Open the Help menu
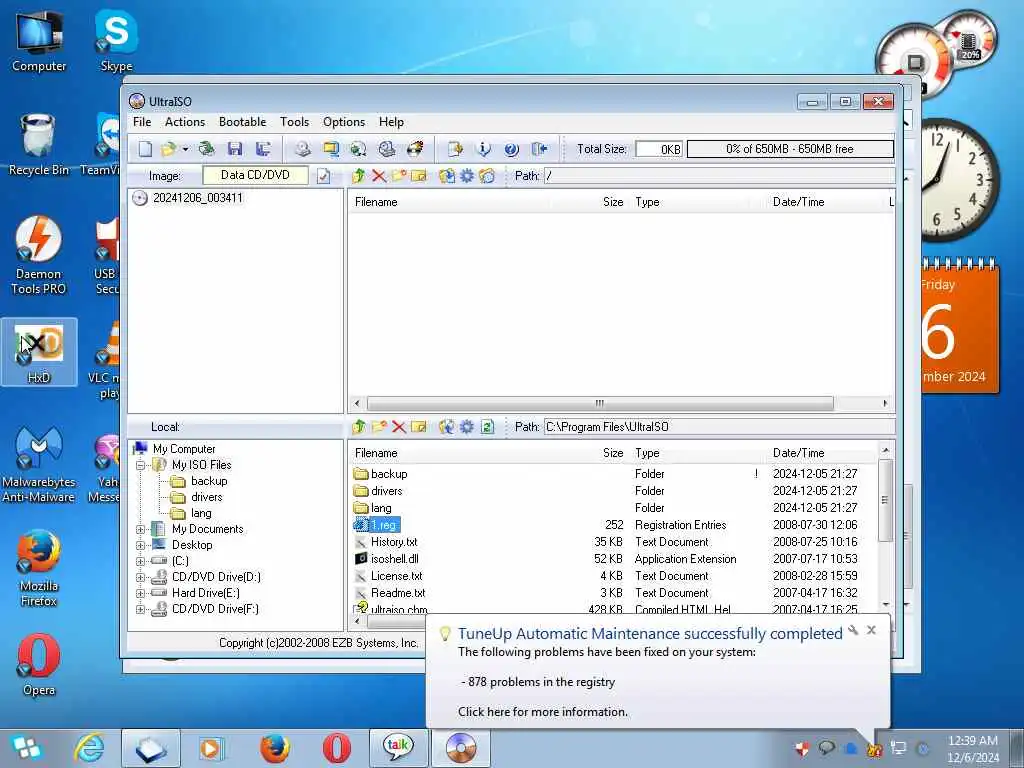 click(x=391, y=122)
